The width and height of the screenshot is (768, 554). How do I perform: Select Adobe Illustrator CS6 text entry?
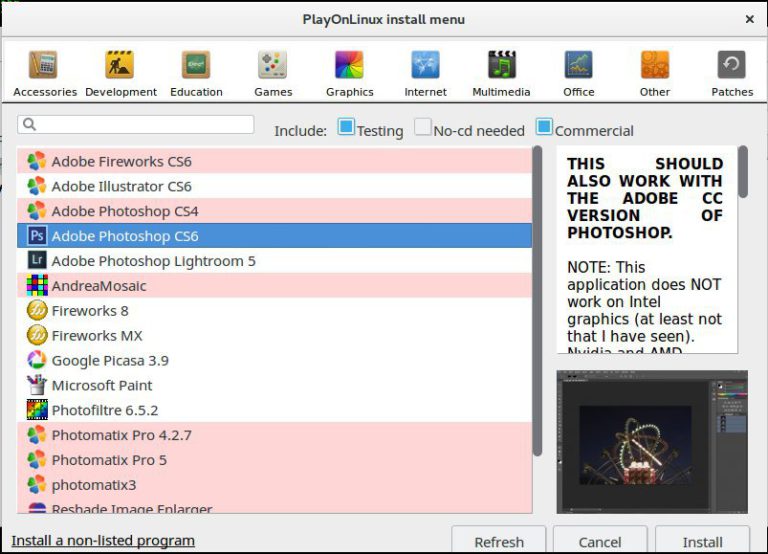coord(121,186)
